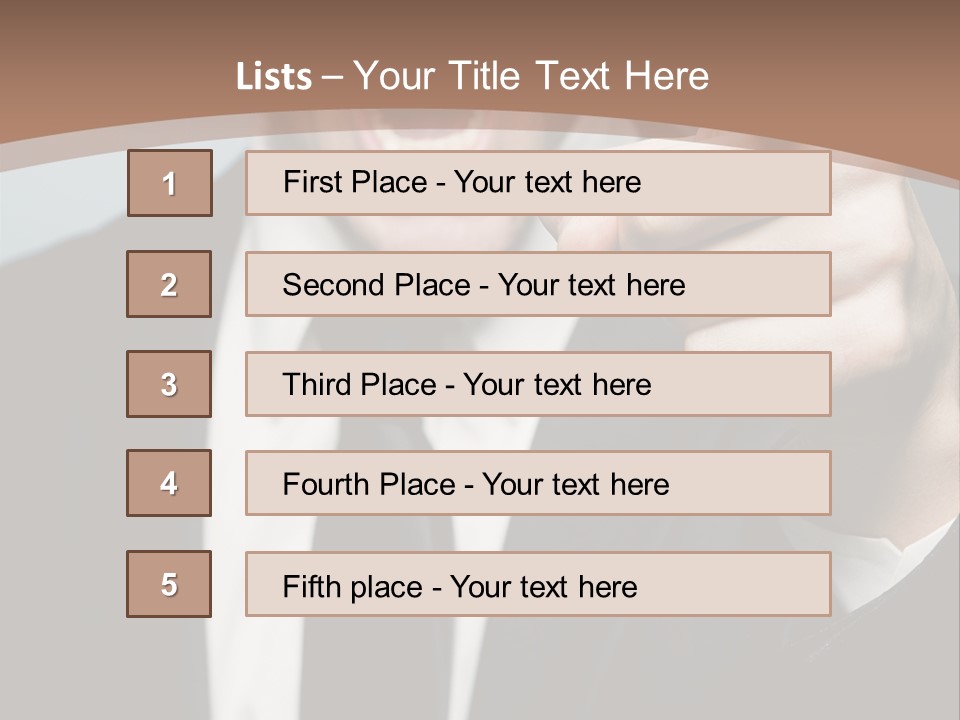This screenshot has width=960, height=720.
Task: Click the word Fourth in the list
Action: pos(326,484)
